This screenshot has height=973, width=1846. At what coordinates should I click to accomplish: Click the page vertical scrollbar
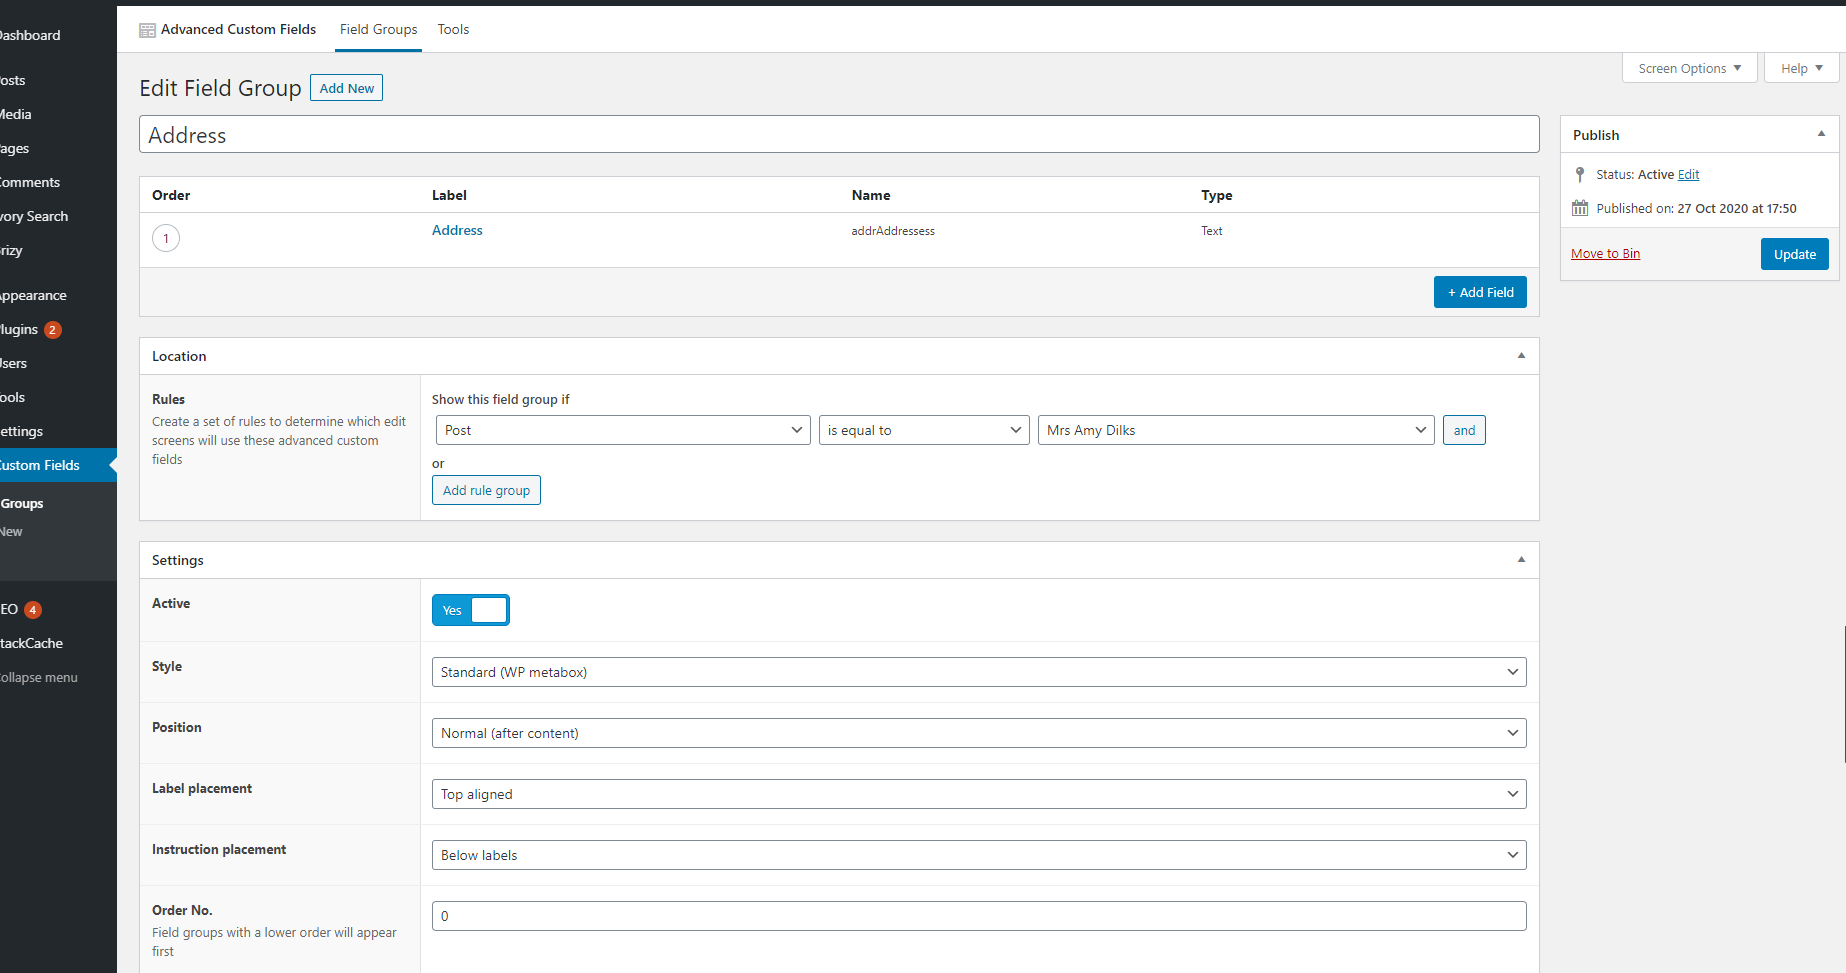click(1844, 695)
